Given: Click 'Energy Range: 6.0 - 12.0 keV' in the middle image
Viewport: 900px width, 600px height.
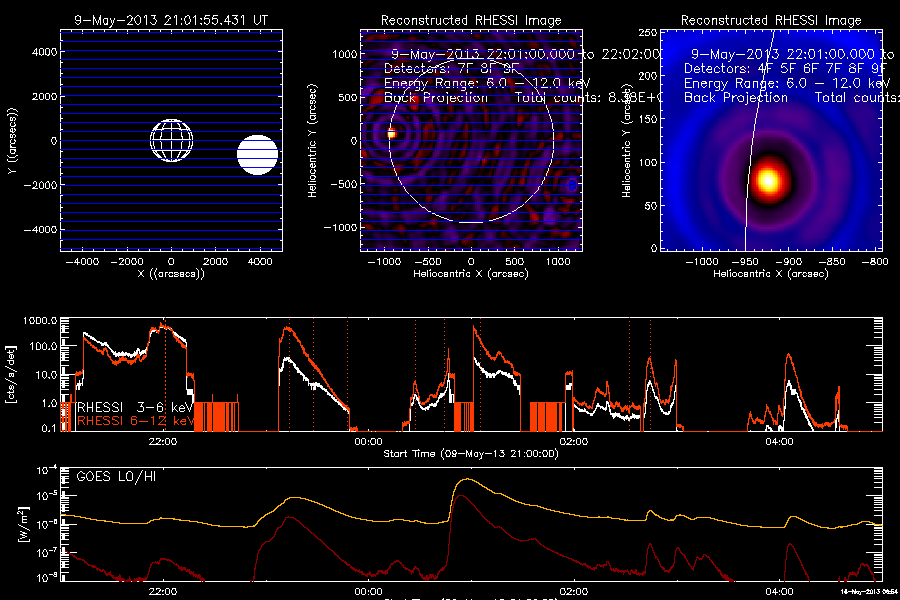Looking at the screenshot, I should point(487,83).
